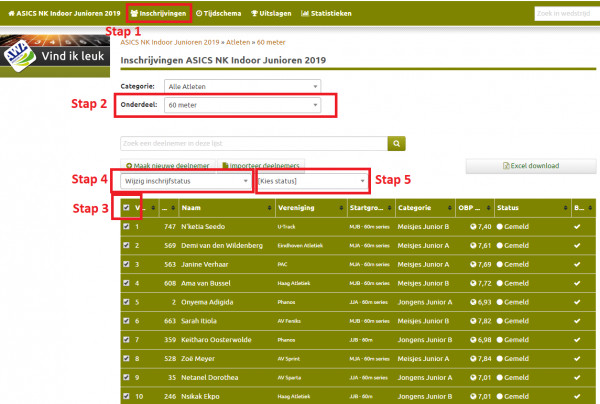Click 'Importeer deelnemers' button
Image resolution: width=600 pixels, height=404 pixels.
[261, 165]
